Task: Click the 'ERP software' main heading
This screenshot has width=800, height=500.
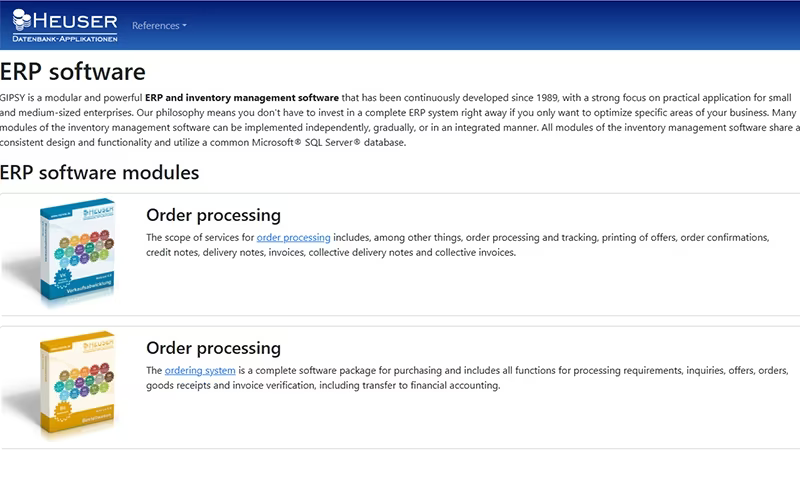Action: 72,71
